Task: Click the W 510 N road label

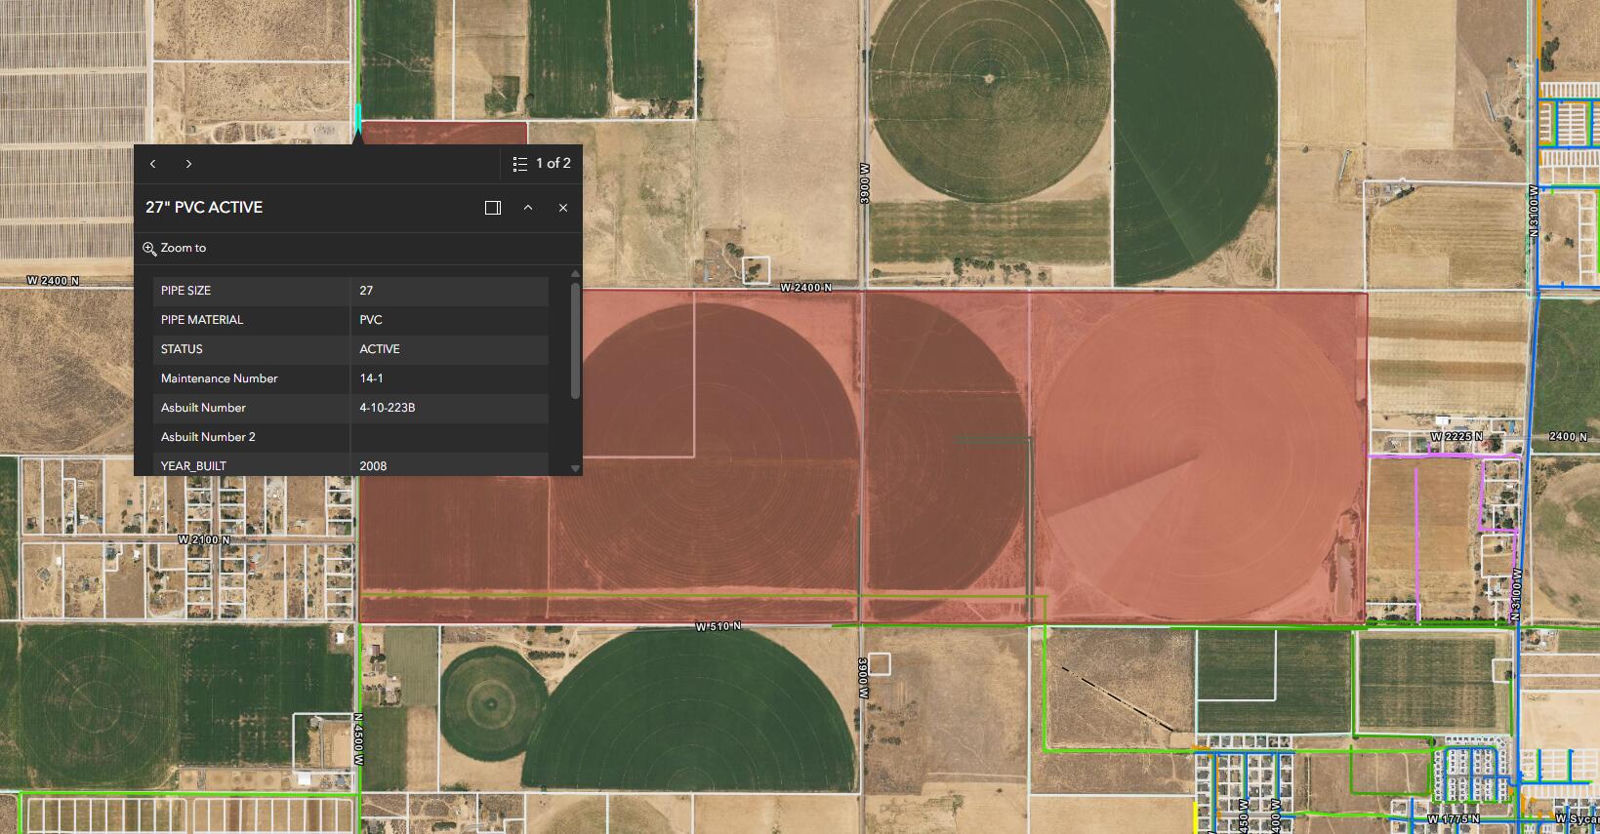Action: click(x=718, y=626)
